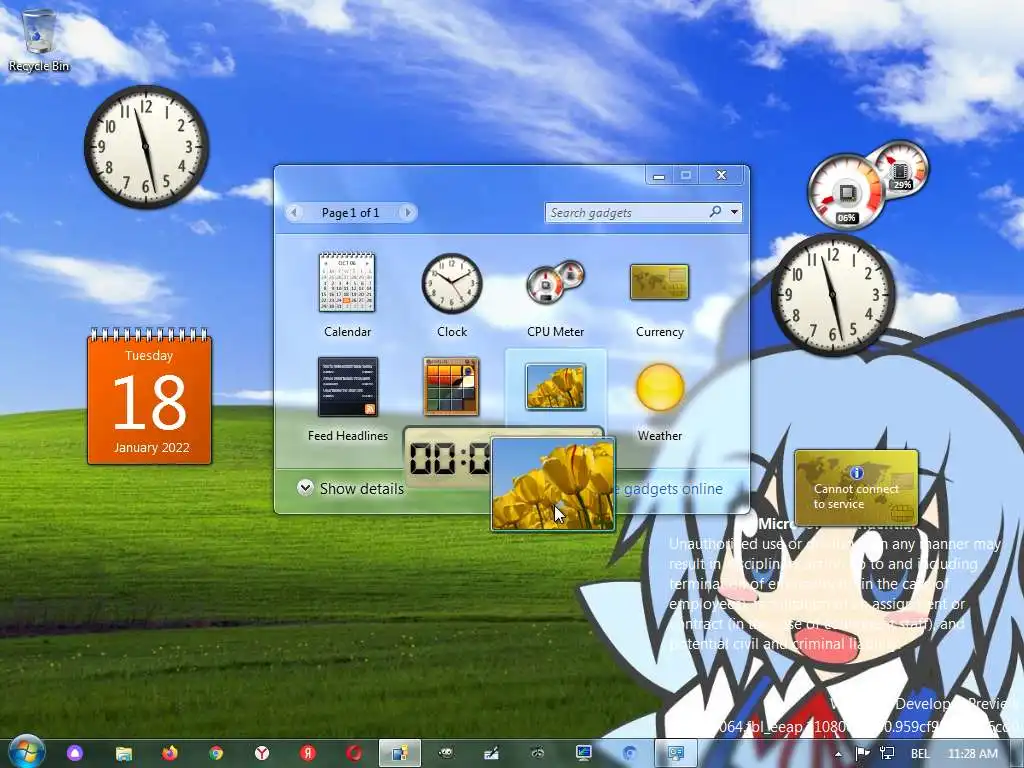
Task: Open File Explorer from the taskbar
Action: point(123,754)
